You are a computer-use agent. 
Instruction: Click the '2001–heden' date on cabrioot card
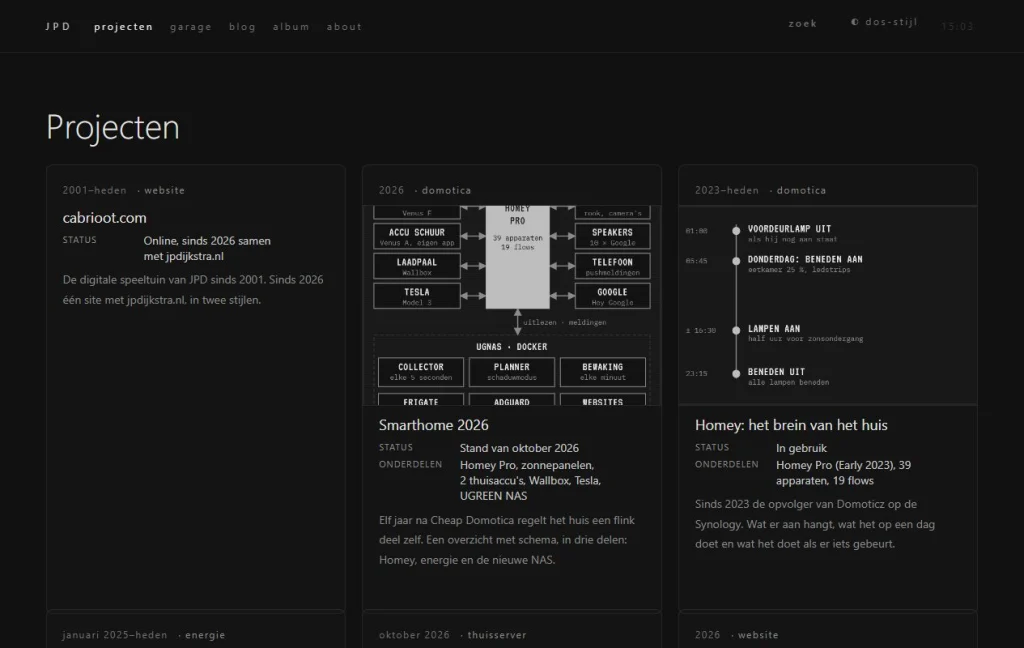(x=95, y=191)
